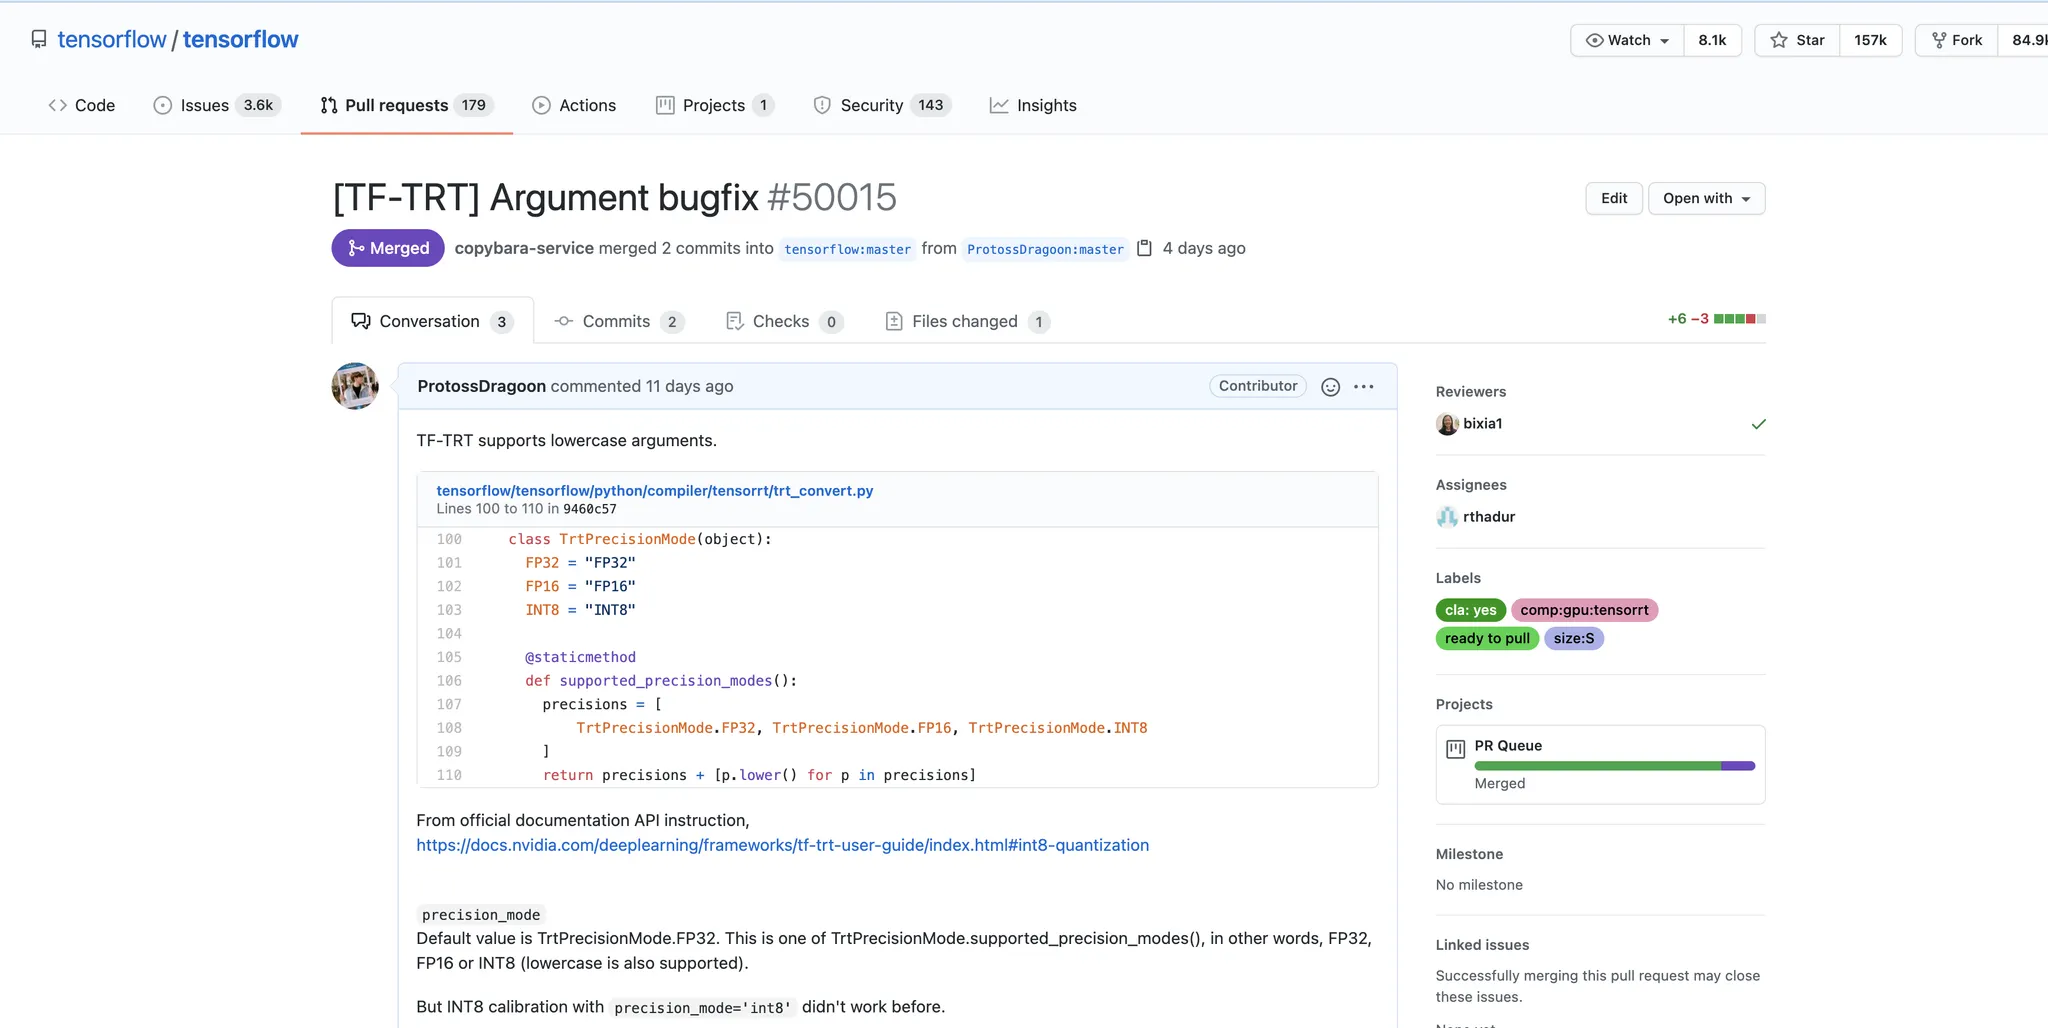The height and width of the screenshot is (1028, 2048).
Task: Click the copy branch name clipboard icon
Action: [1145, 248]
